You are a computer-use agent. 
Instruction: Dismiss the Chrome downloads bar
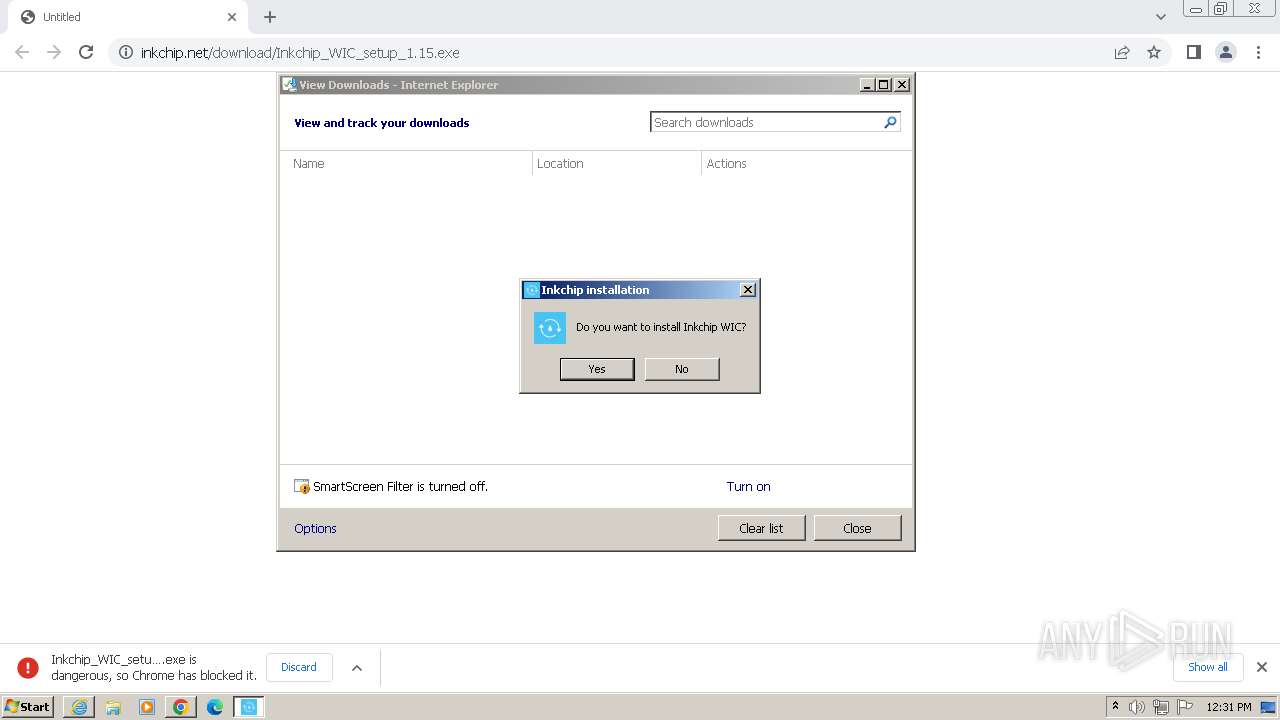pos(1262,667)
